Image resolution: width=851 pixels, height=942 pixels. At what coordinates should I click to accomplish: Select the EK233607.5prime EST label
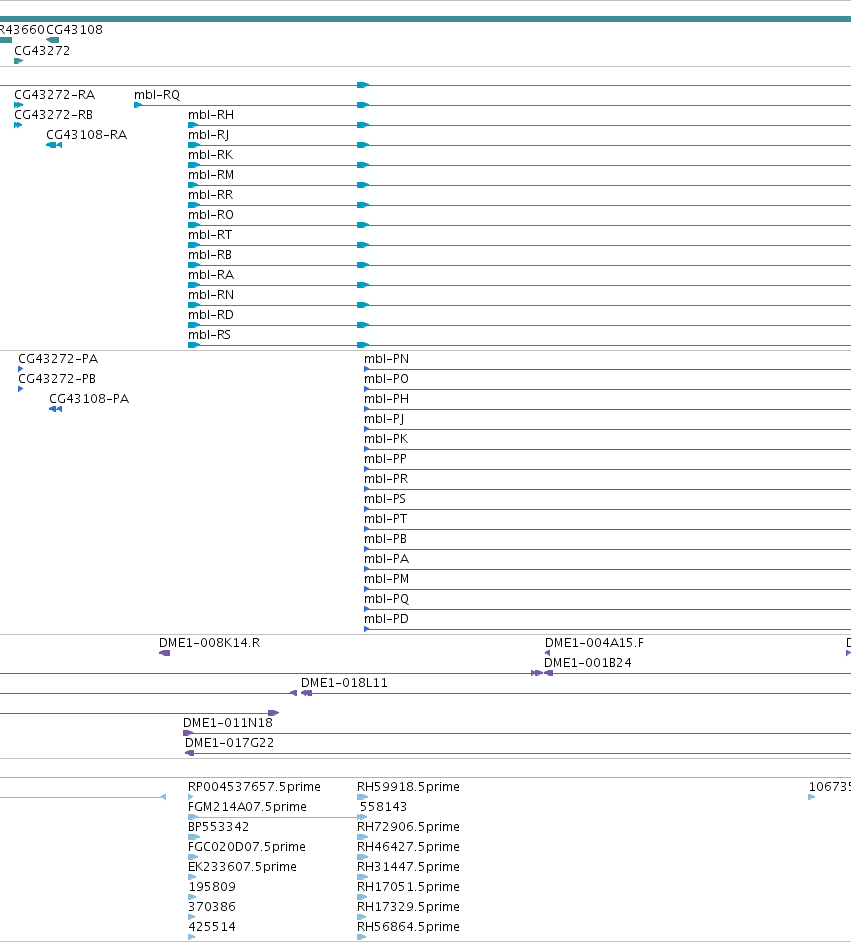242,866
